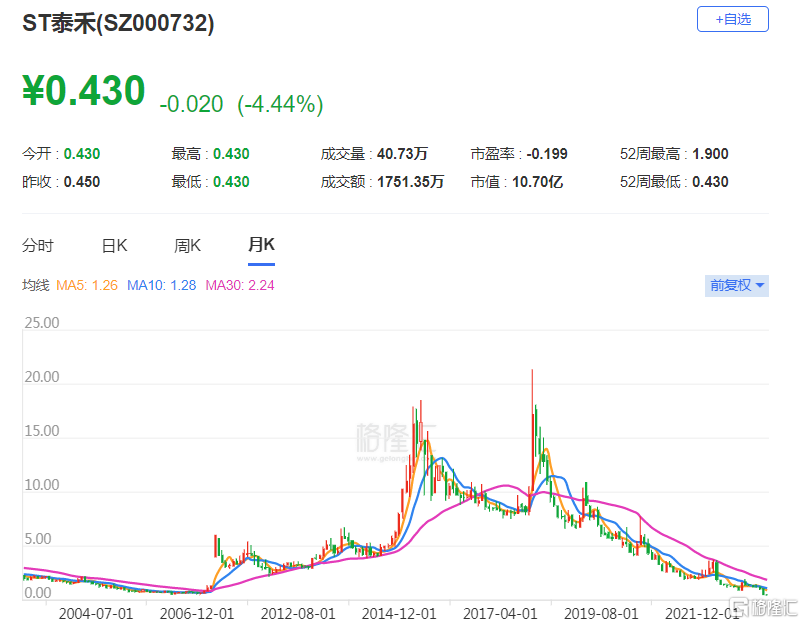Toggle the orange MA5 moving average label
The height and width of the screenshot is (624, 804).
coord(87,285)
